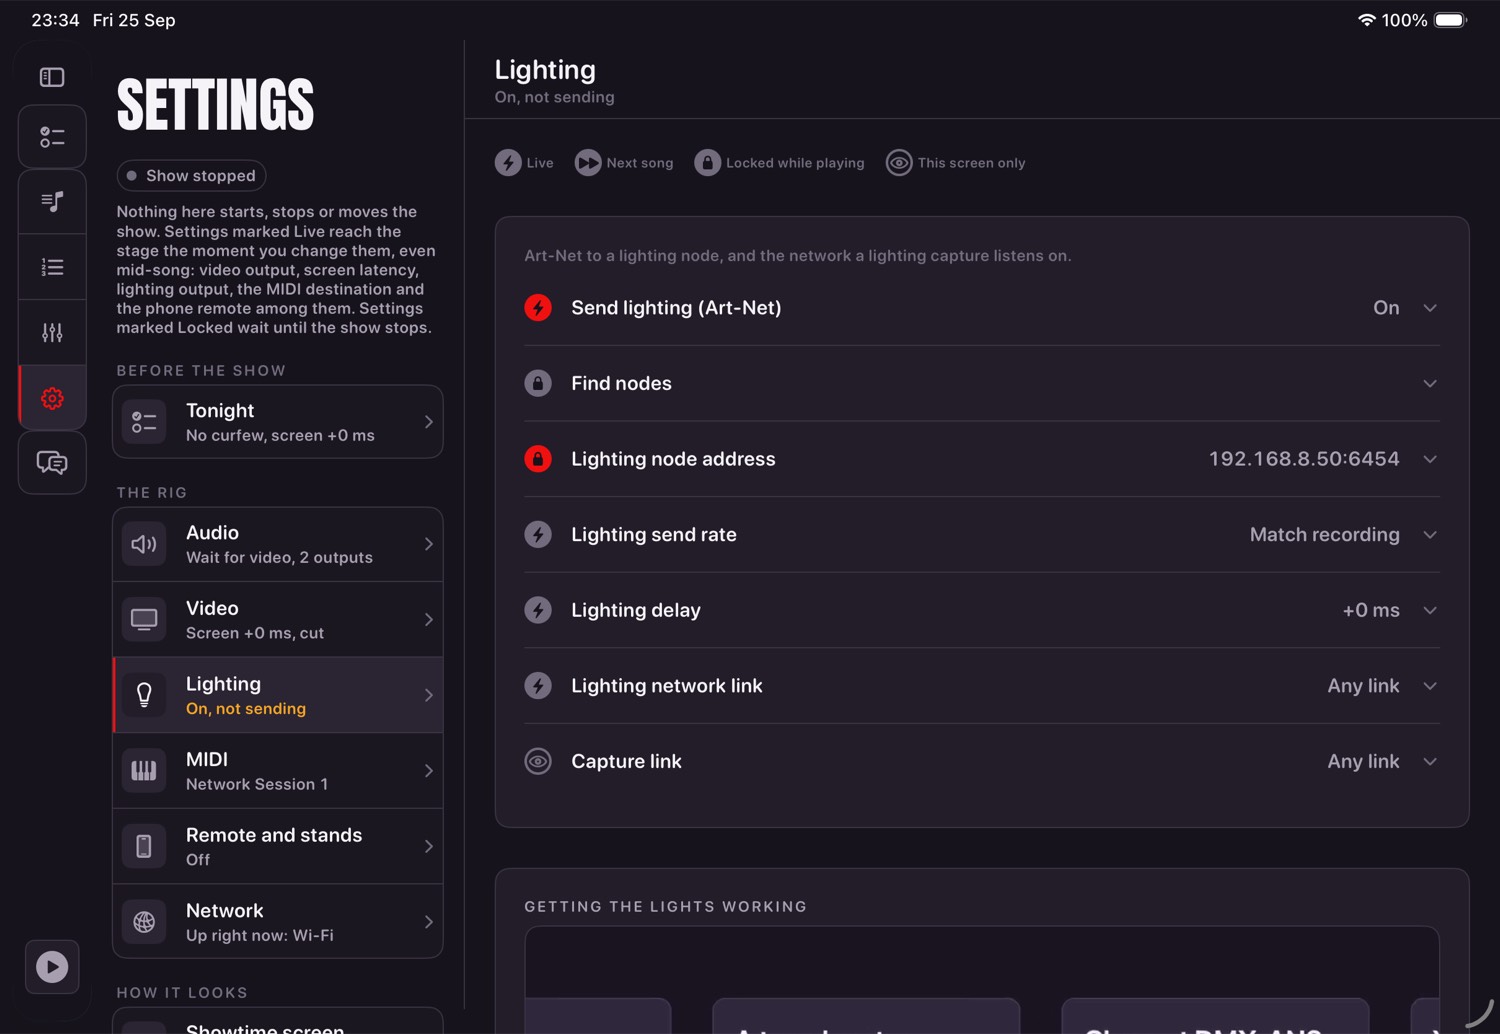Click the On value for Send lighting

(x=1386, y=308)
